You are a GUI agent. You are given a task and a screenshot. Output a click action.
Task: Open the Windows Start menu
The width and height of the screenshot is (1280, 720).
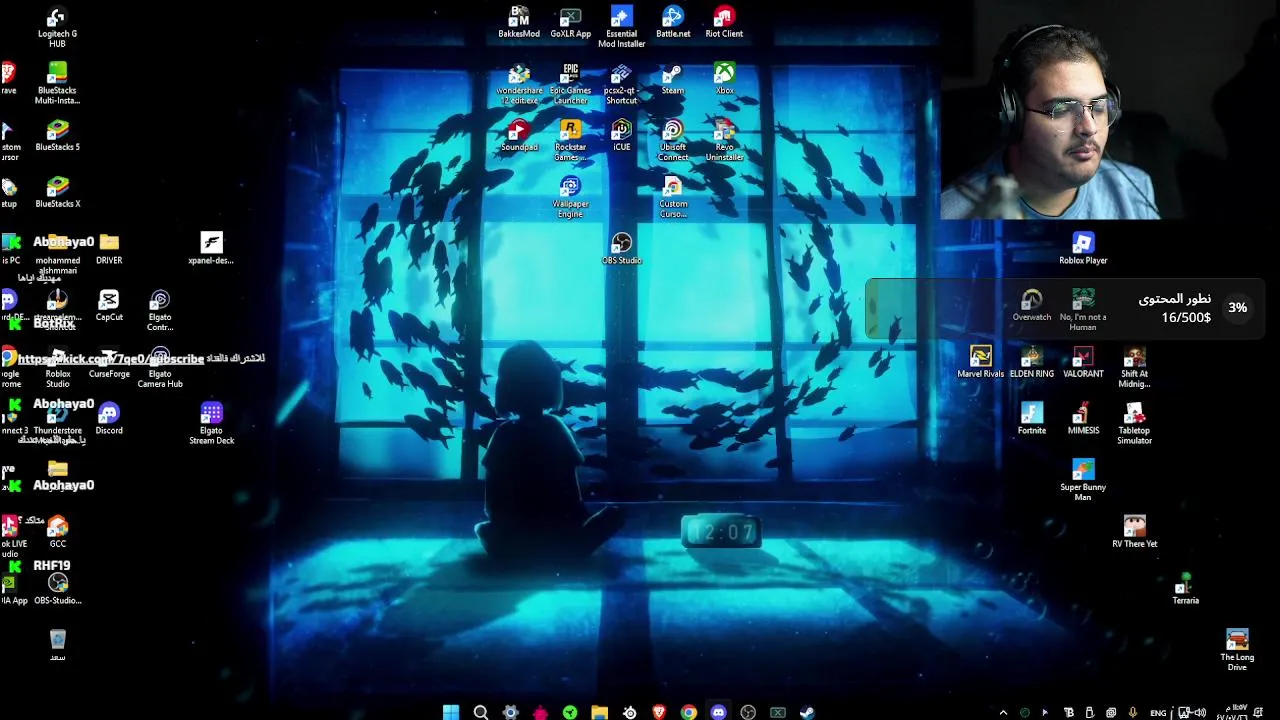point(451,712)
